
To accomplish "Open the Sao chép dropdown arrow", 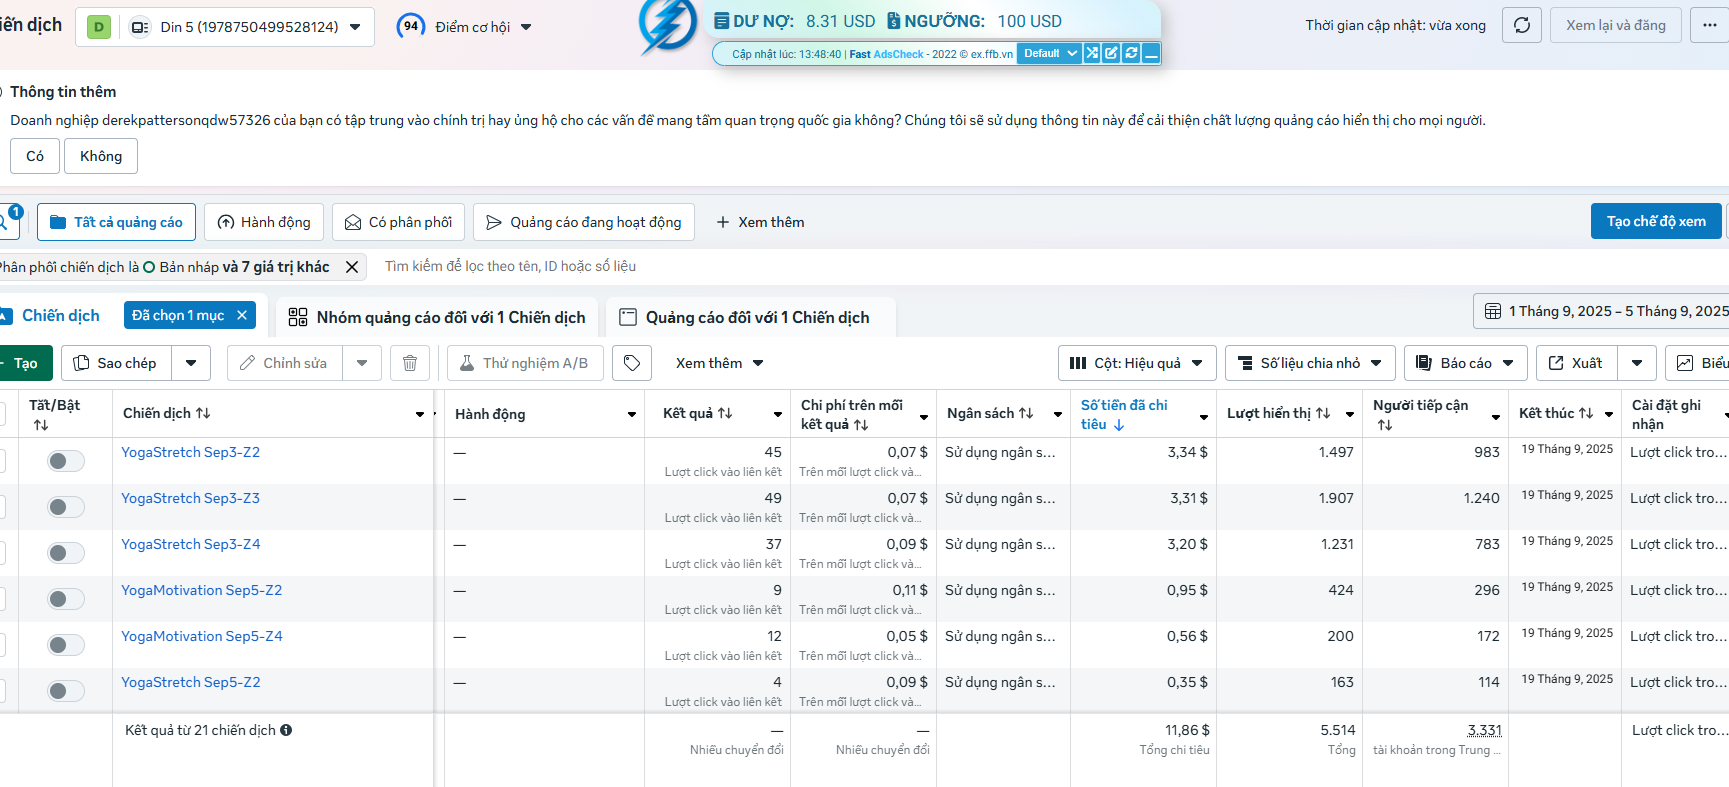I will coord(191,363).
